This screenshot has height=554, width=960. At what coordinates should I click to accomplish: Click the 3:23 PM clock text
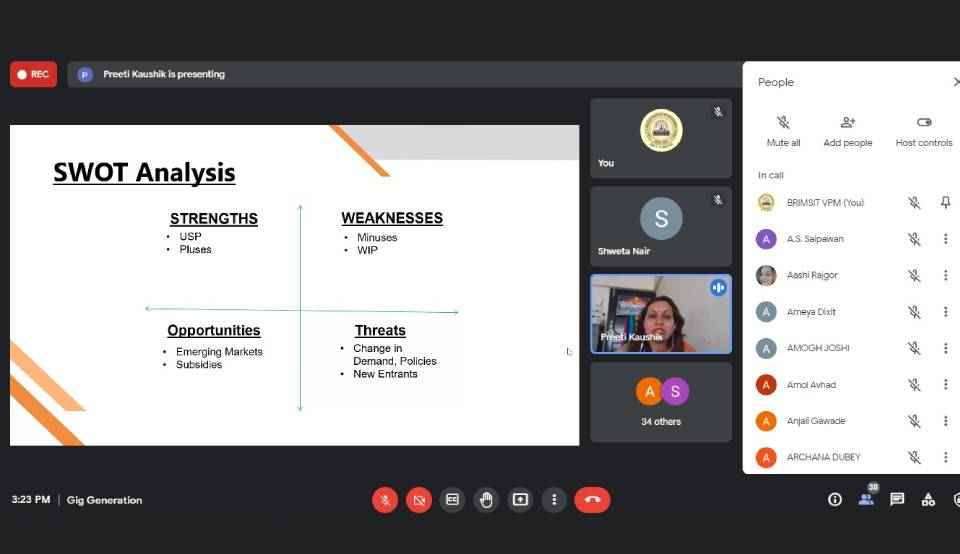point(31,500)
